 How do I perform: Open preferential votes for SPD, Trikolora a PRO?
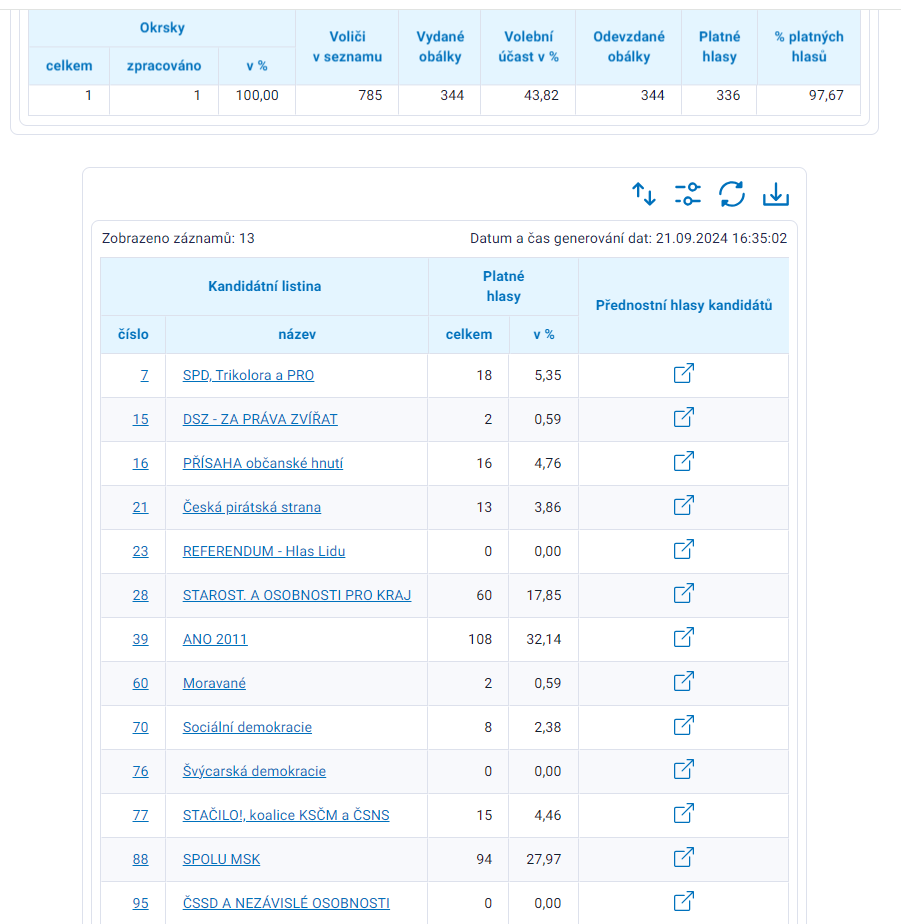coord(684,373)
